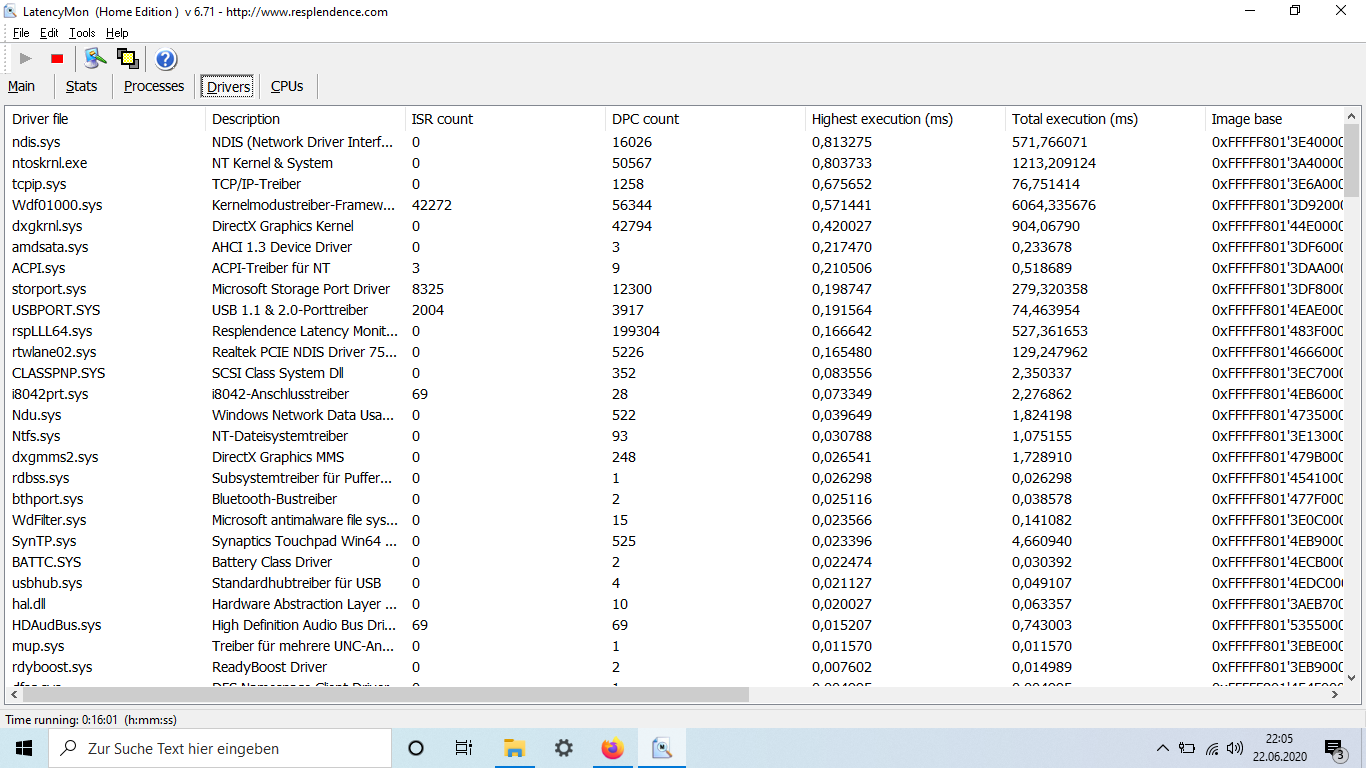
Task: Open the volume speaker tray icon
Action: 1235,748
